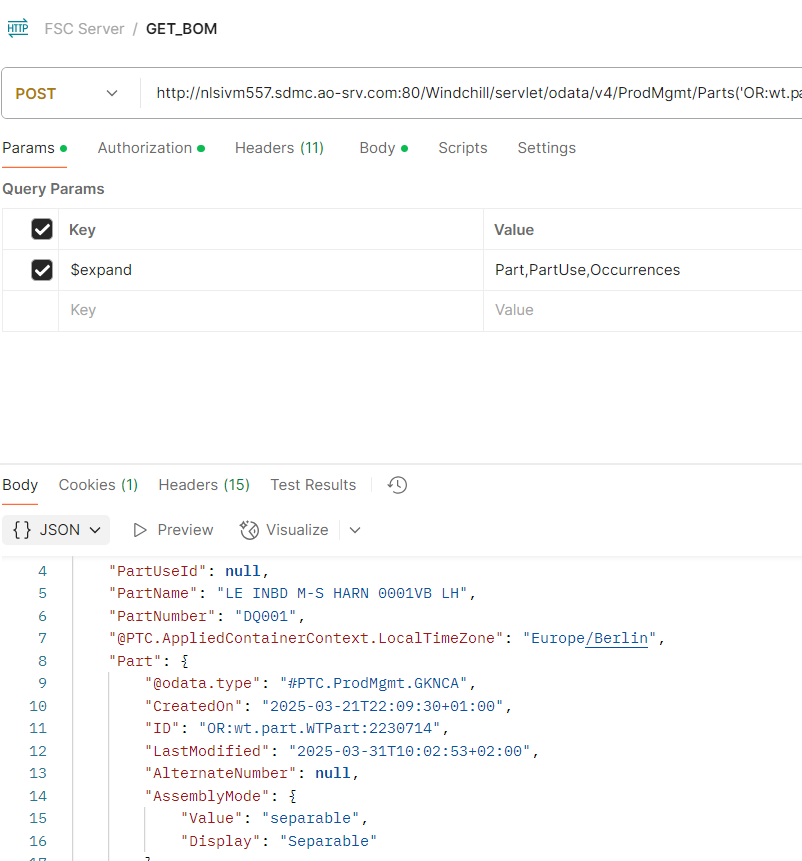The height and width of the screenshot is (861, 802).
Task: Open the Test Results tab
Action: [313, 484]
